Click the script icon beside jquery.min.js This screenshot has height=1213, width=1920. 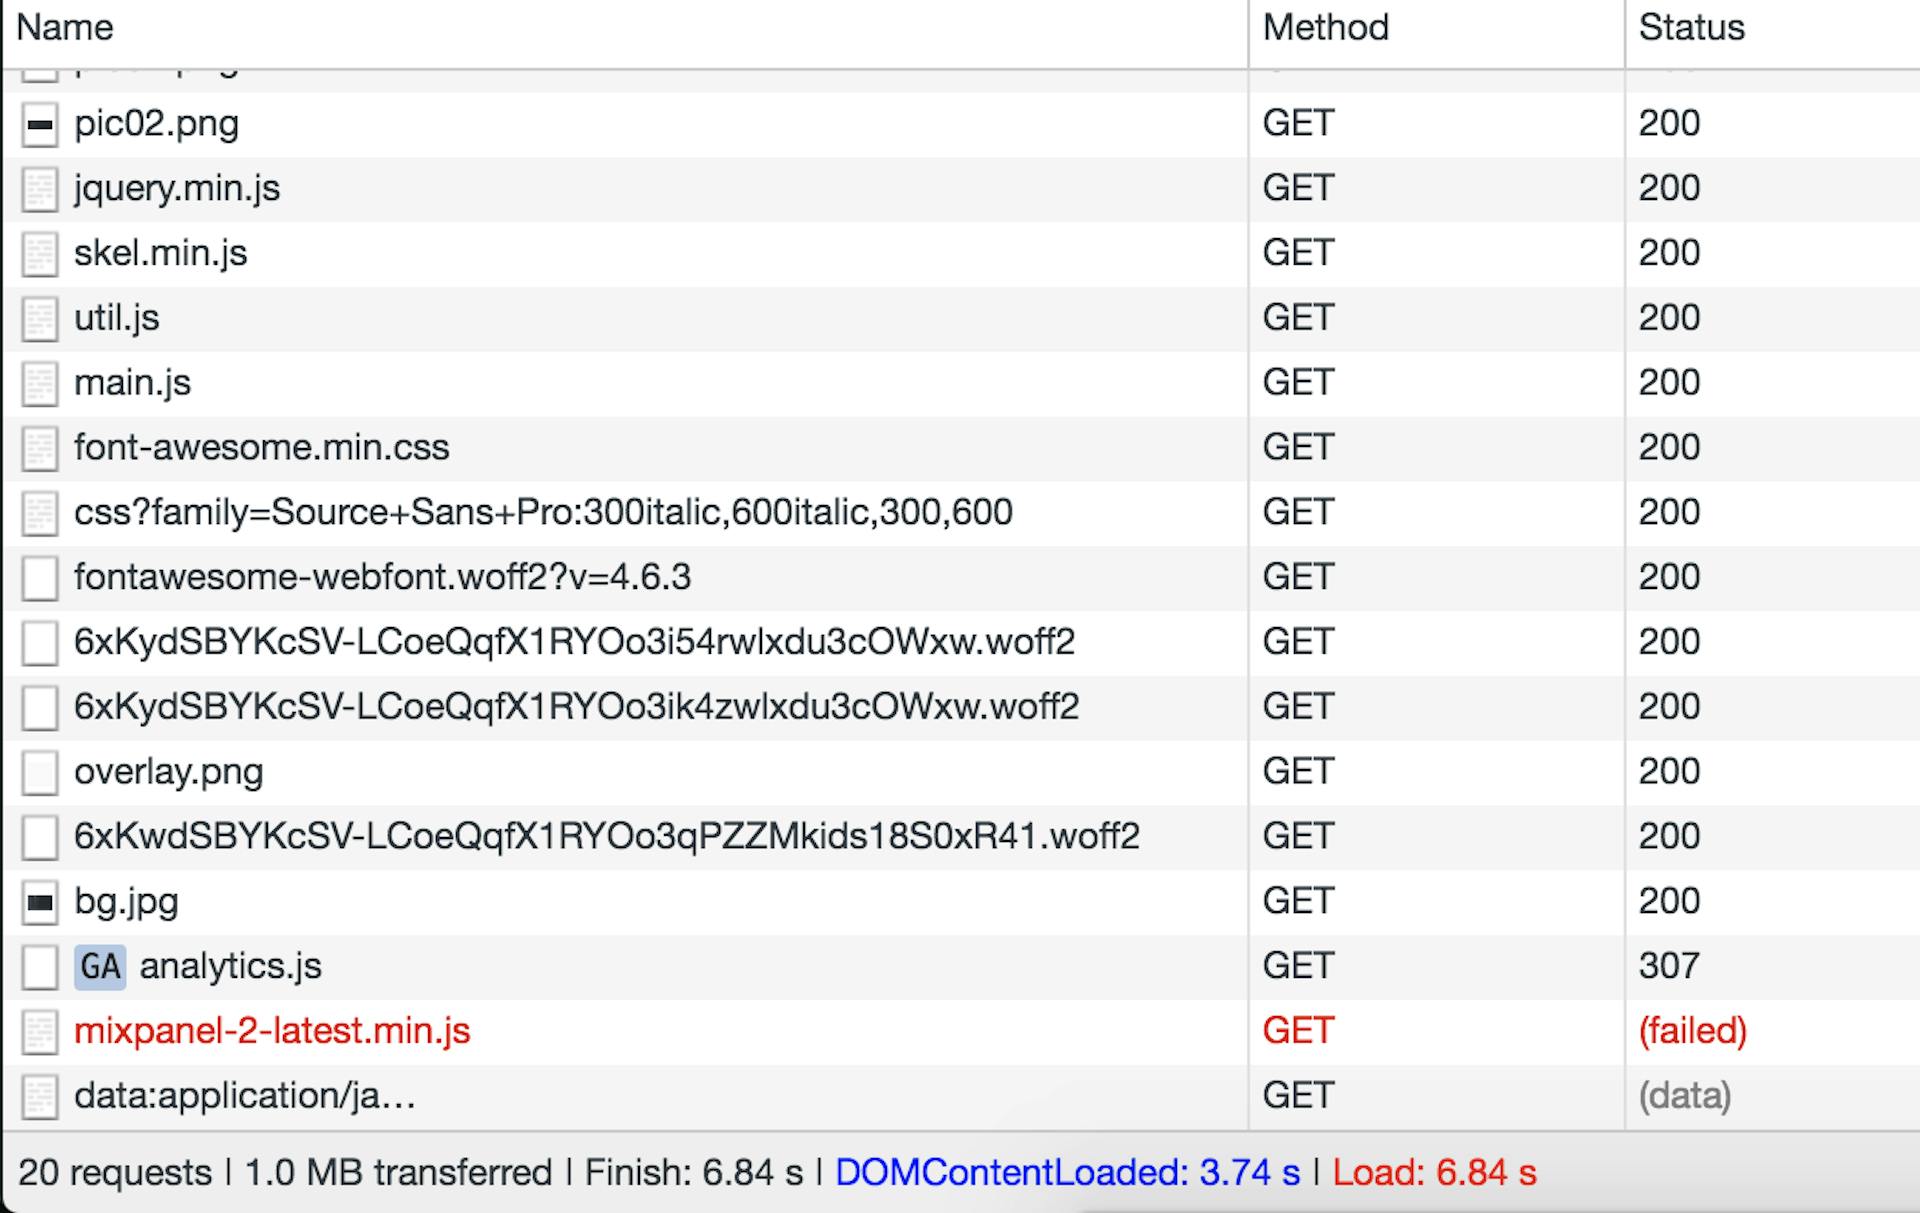click(x=40, y=188)
